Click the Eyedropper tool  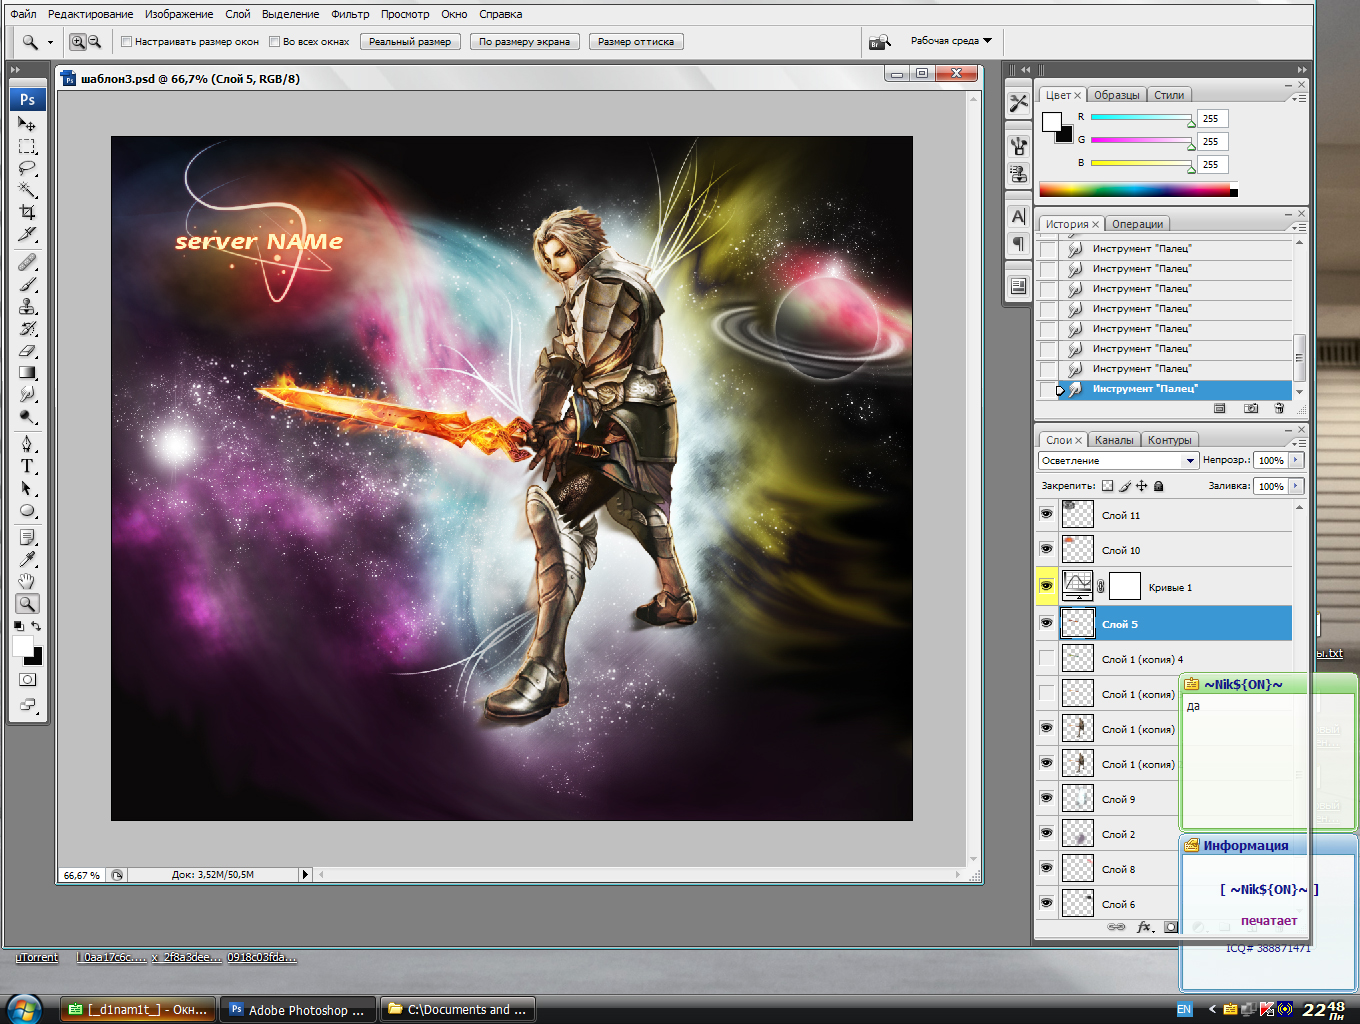[27, 559]
